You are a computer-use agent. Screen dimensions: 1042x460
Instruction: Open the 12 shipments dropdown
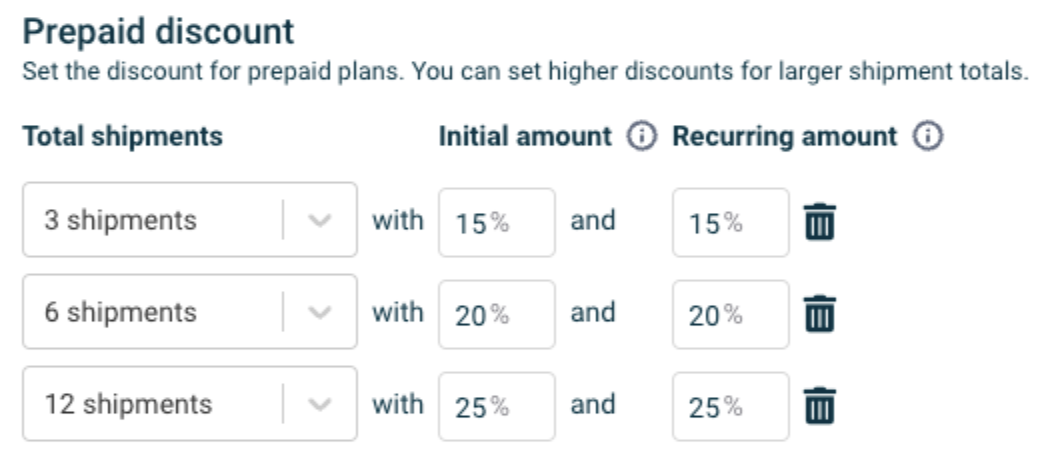pyautogui.click(x=190, y=403)
